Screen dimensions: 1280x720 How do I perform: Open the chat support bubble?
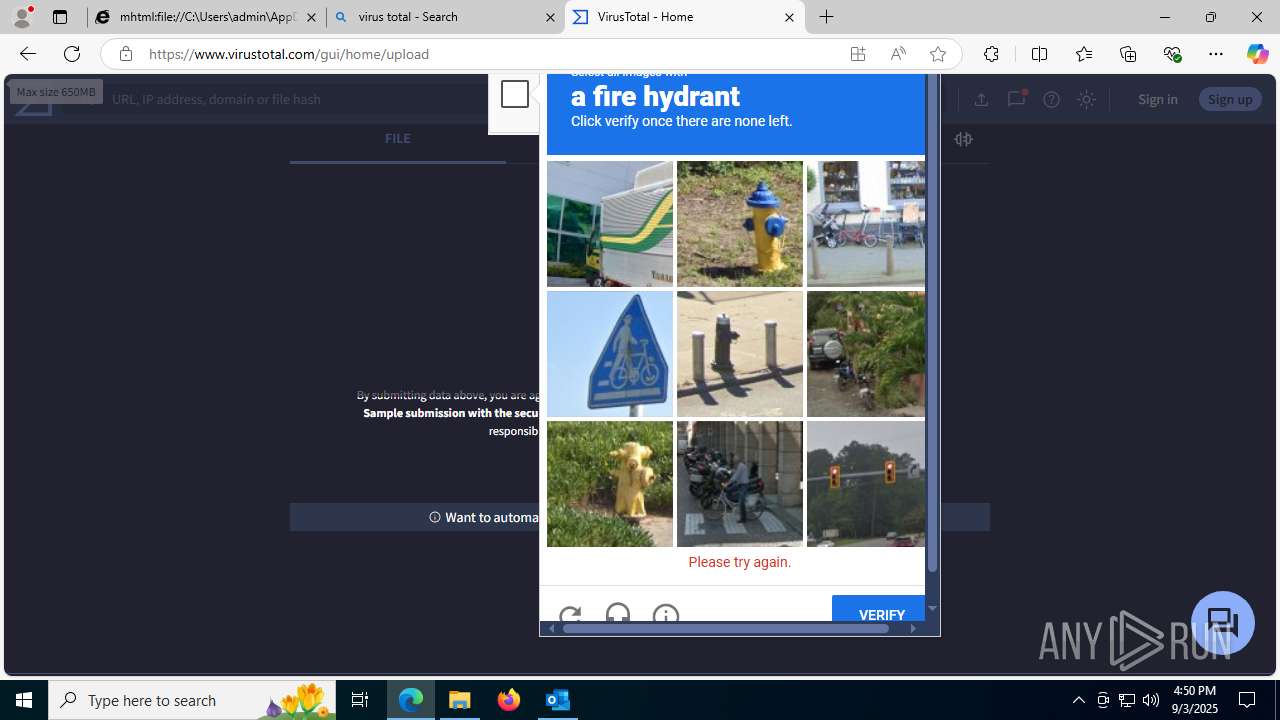click(x=1222, y=622)
